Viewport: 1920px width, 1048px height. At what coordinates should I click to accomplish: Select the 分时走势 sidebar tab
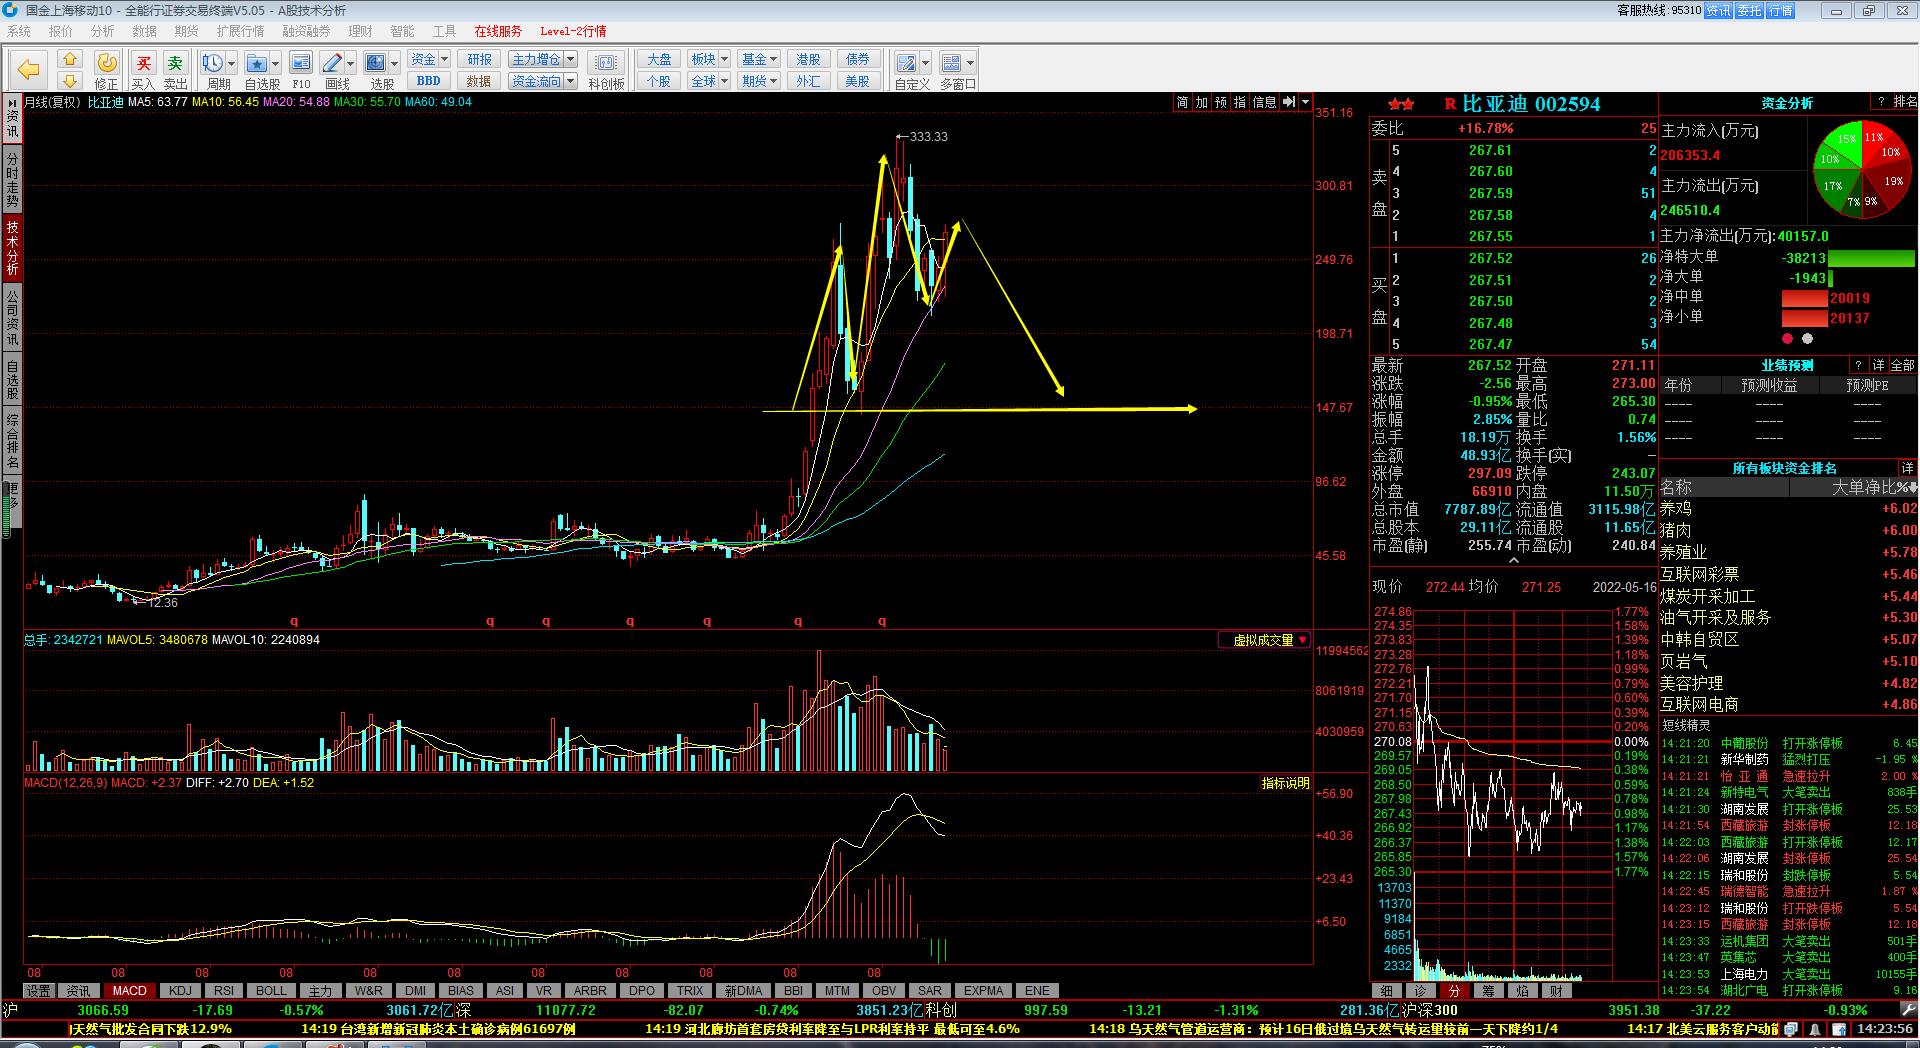[12, 180]
